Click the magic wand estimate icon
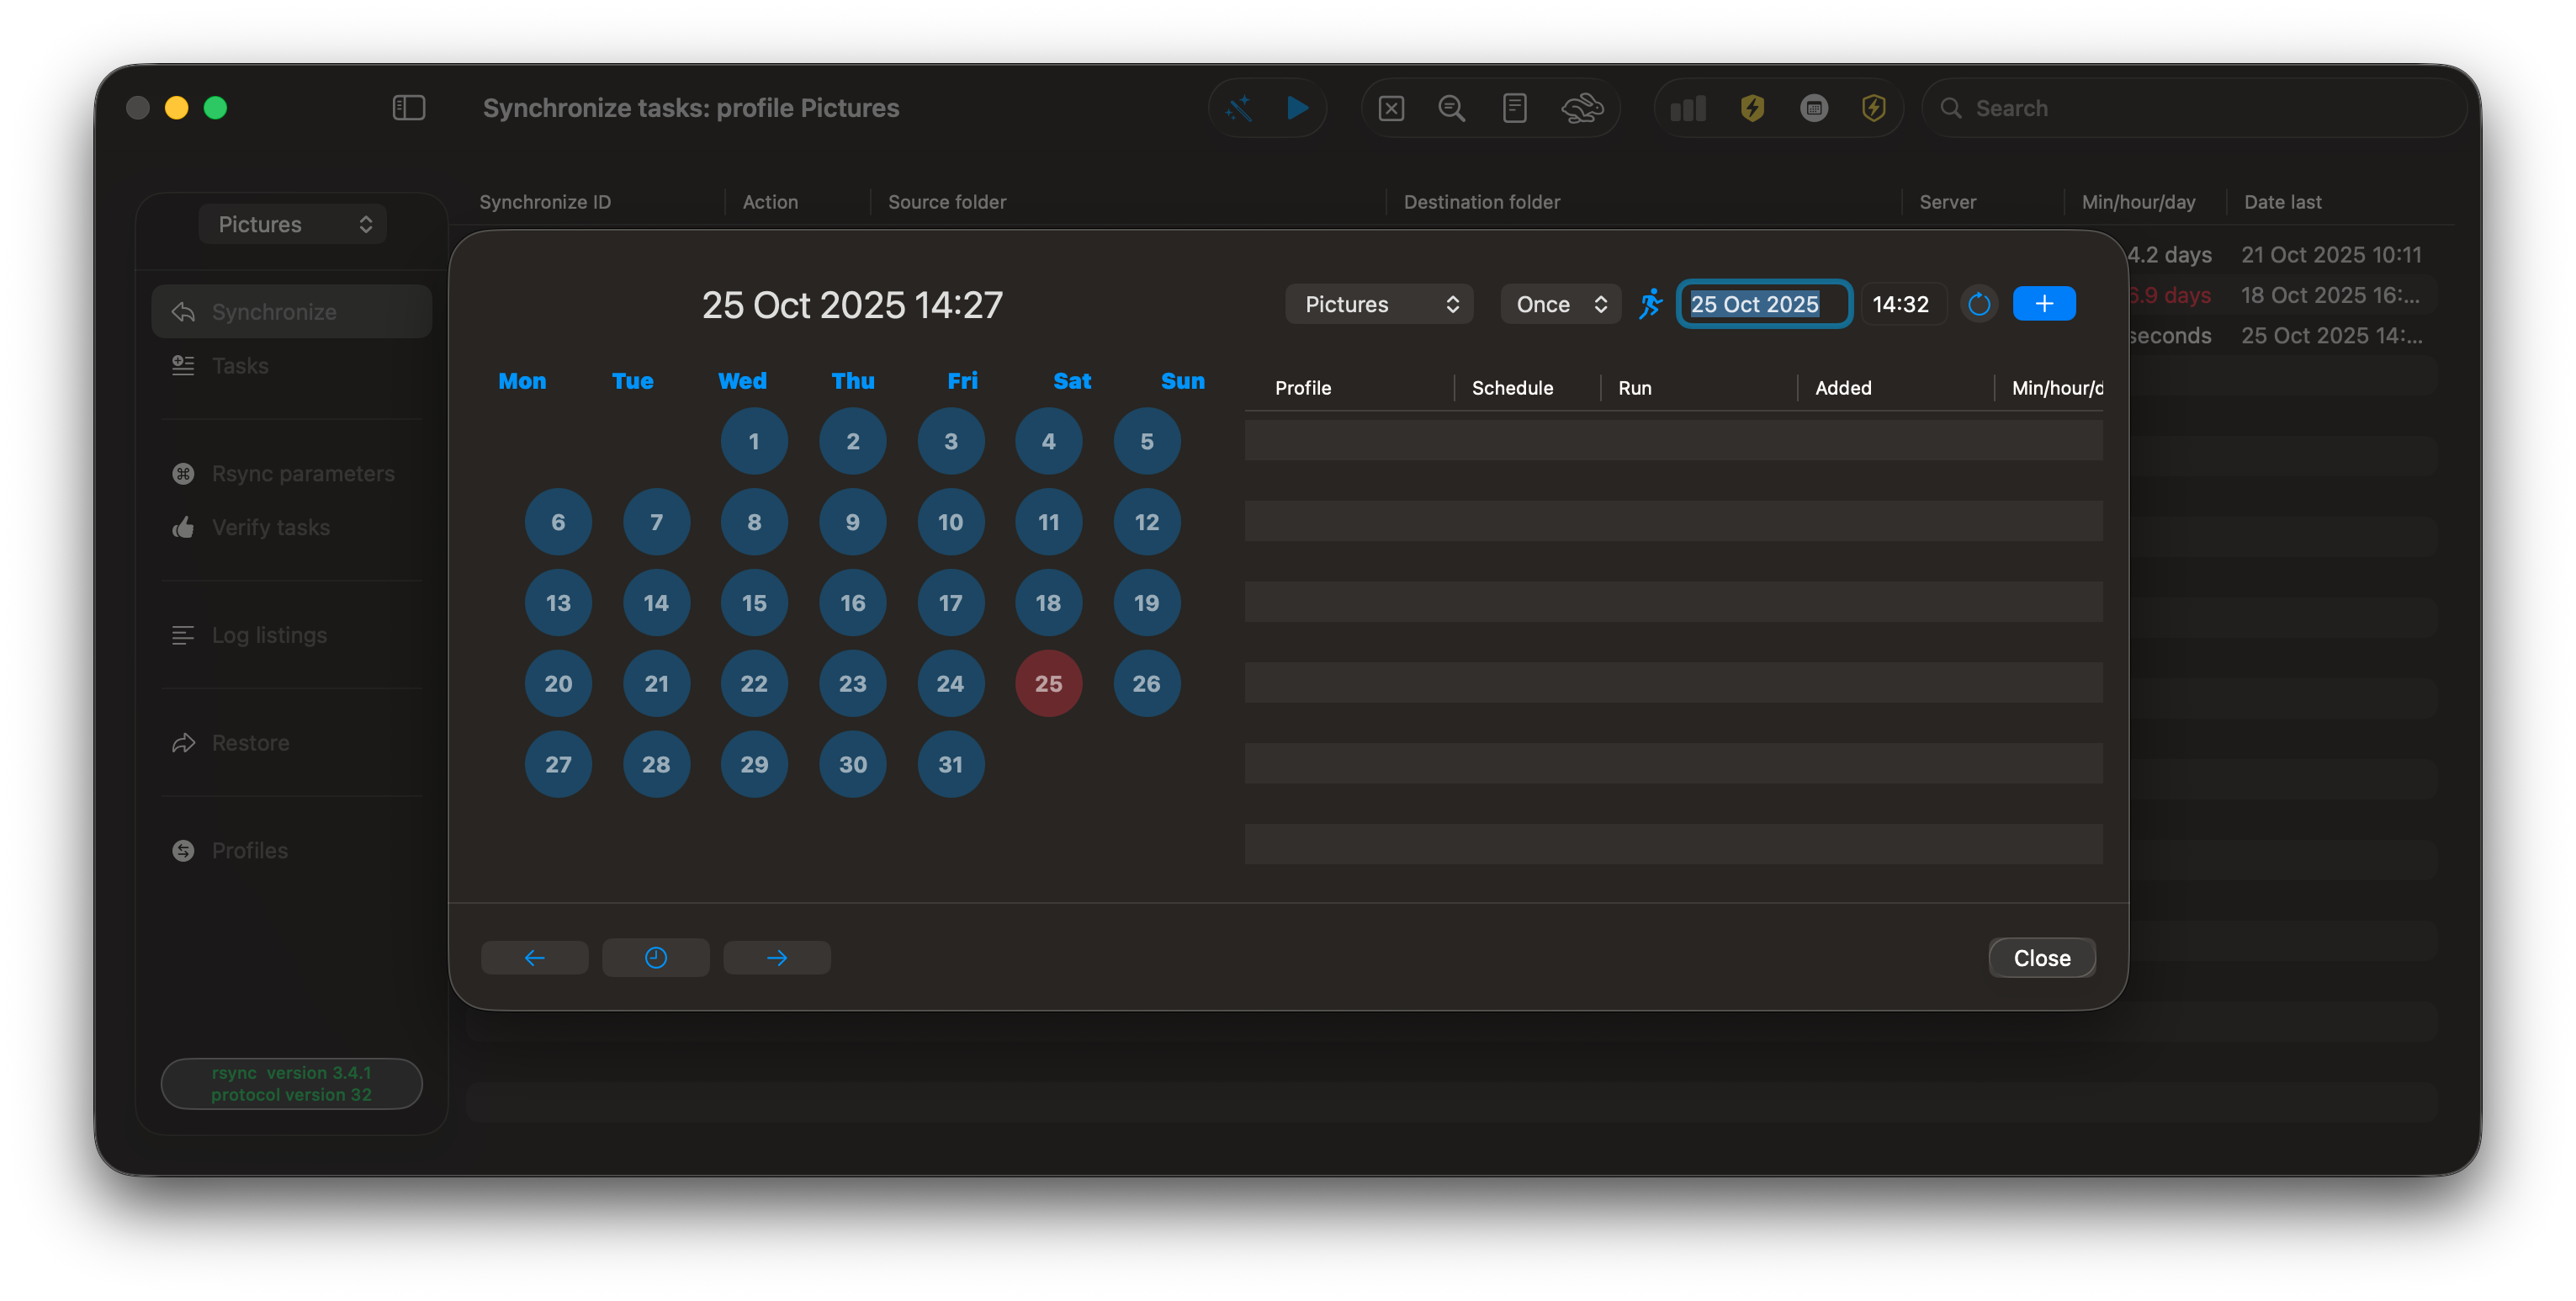 (1239, 108)
